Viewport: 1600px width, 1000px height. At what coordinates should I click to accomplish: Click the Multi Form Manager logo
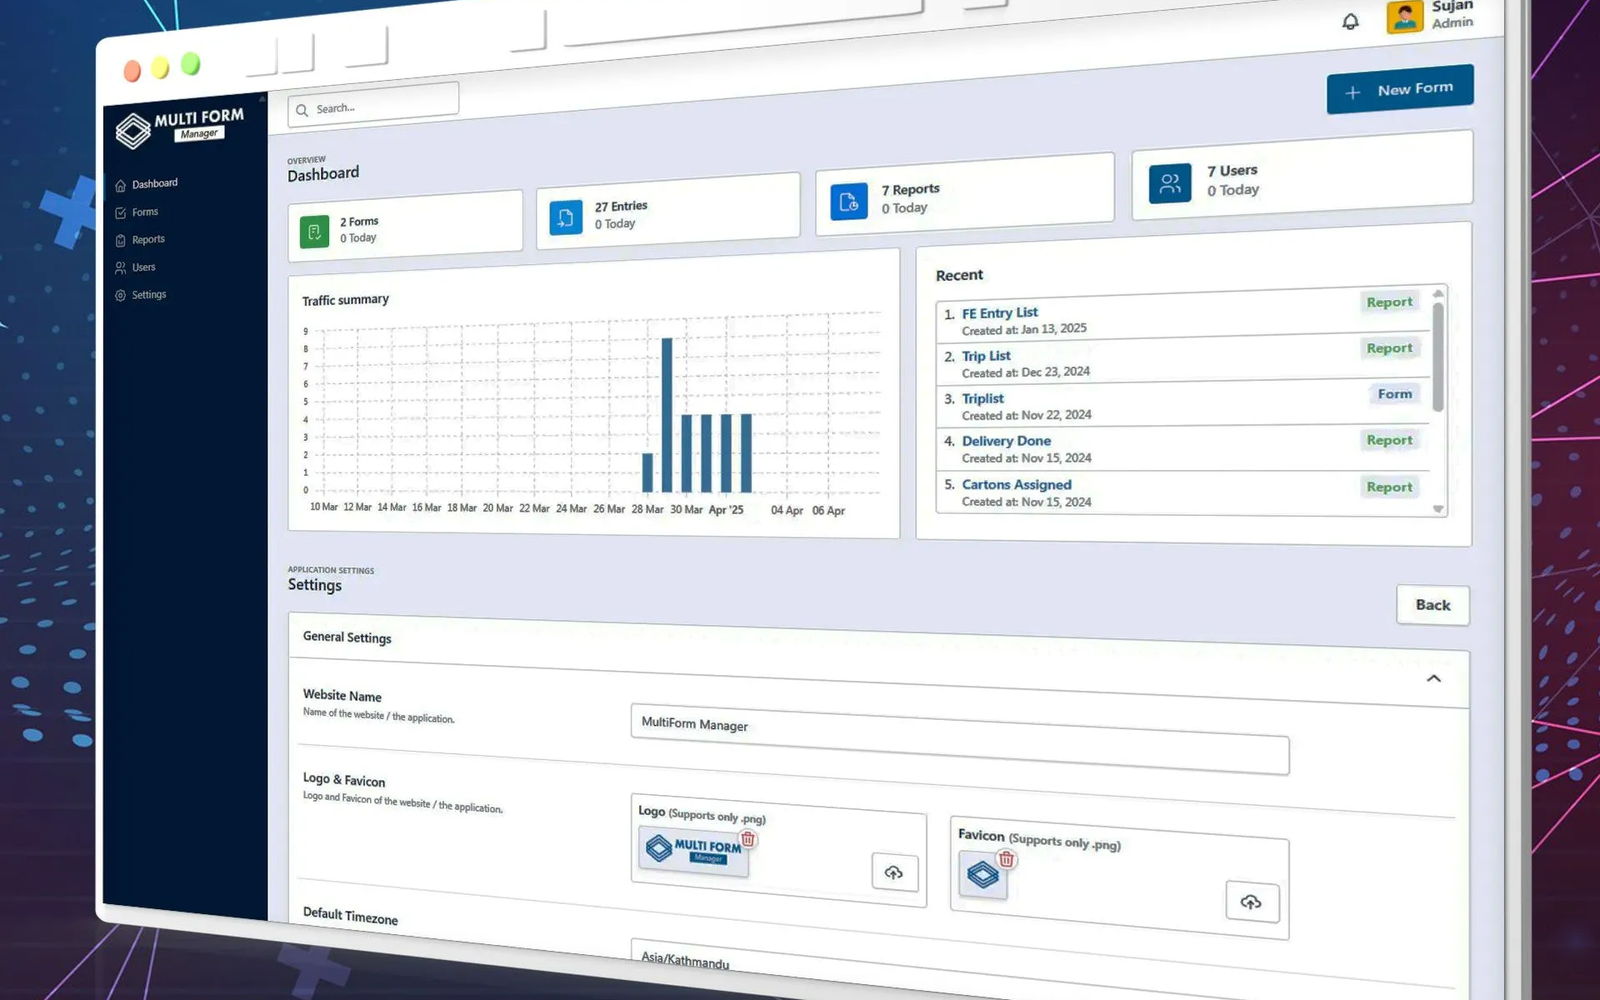click(179, 127)
